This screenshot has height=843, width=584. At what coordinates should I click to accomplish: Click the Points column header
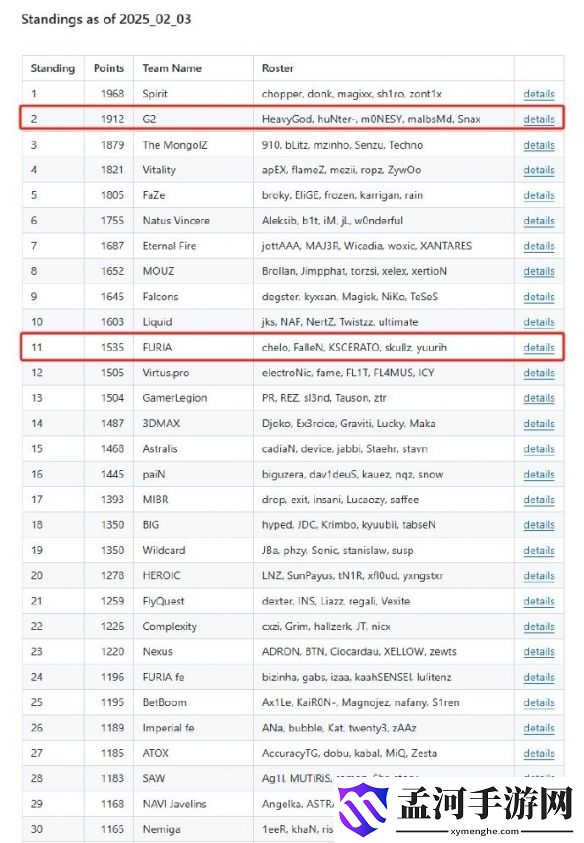tap(109, 68)
